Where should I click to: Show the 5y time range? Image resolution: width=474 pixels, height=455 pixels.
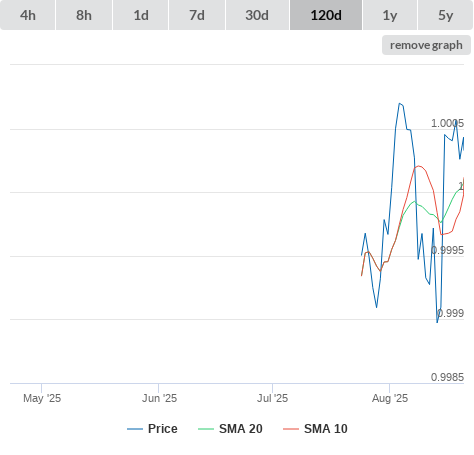point(446,15)
